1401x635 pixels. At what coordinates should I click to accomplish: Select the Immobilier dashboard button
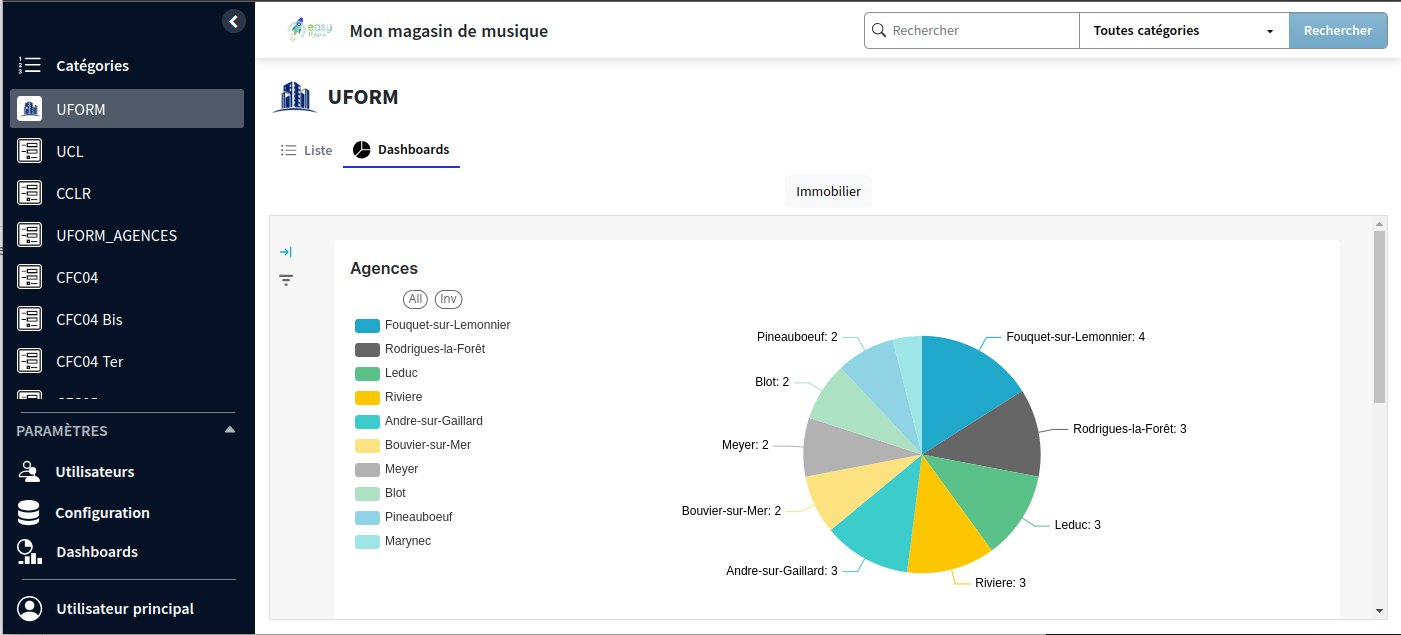coord(827,191)
